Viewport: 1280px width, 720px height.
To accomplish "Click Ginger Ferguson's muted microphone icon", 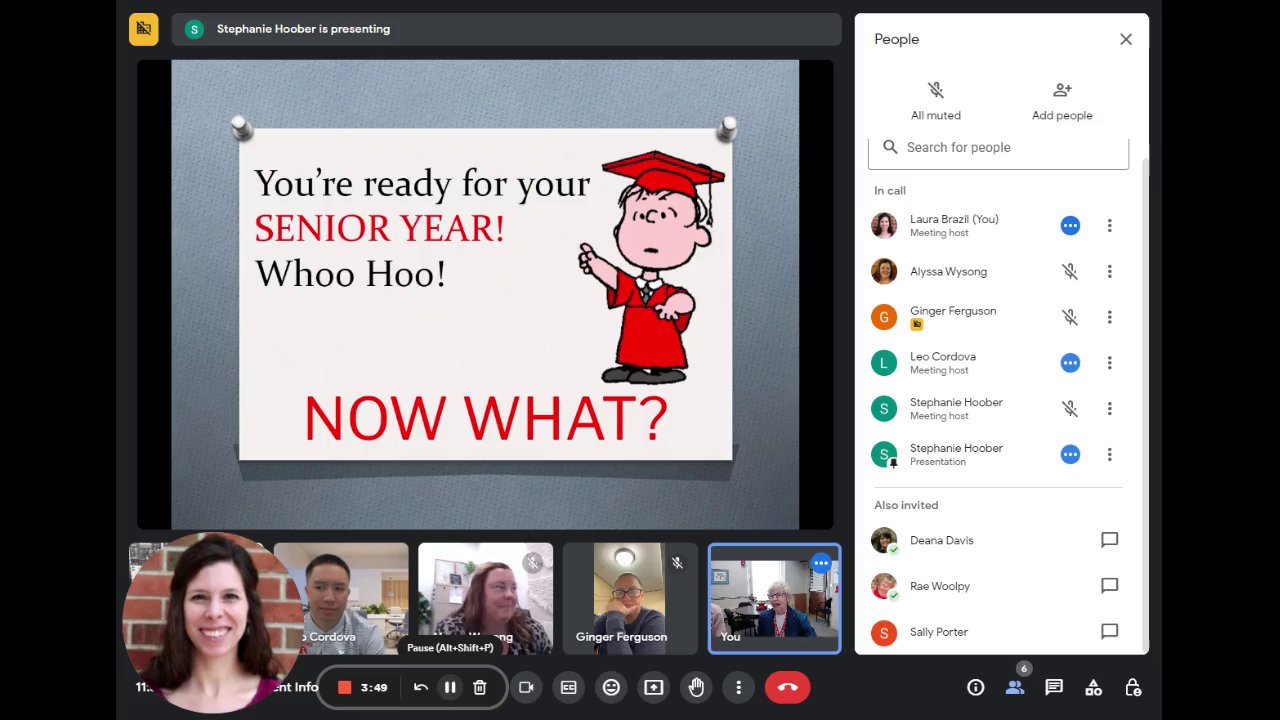I will 1070,317.
